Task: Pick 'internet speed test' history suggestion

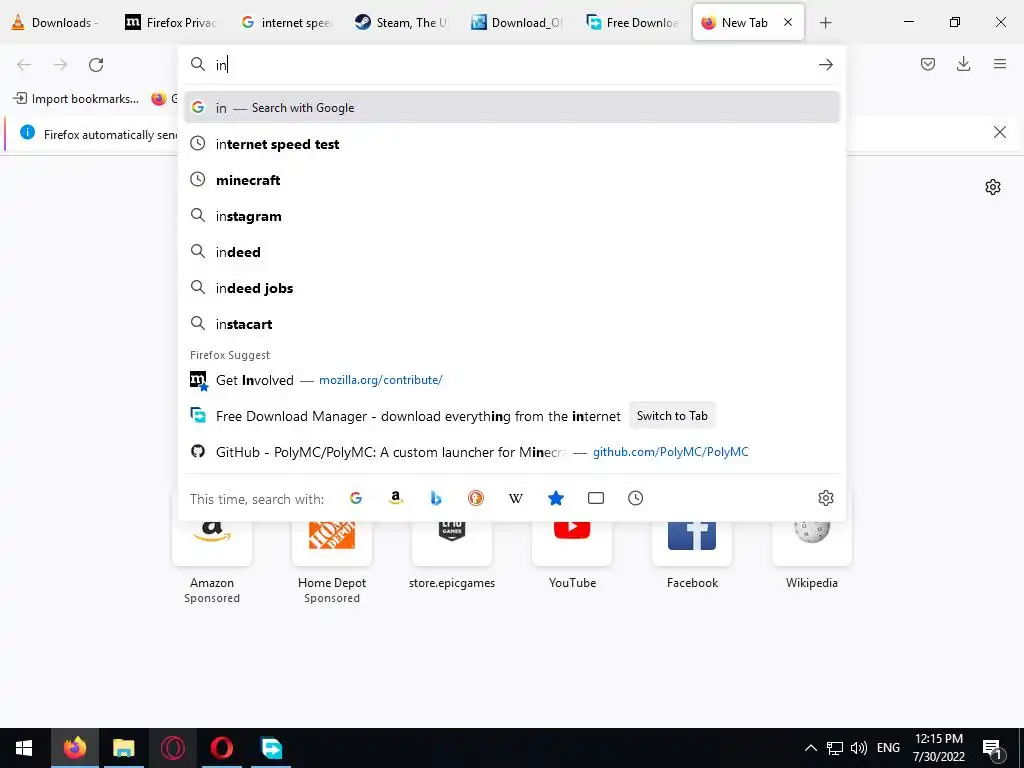Action: point(511,144)
